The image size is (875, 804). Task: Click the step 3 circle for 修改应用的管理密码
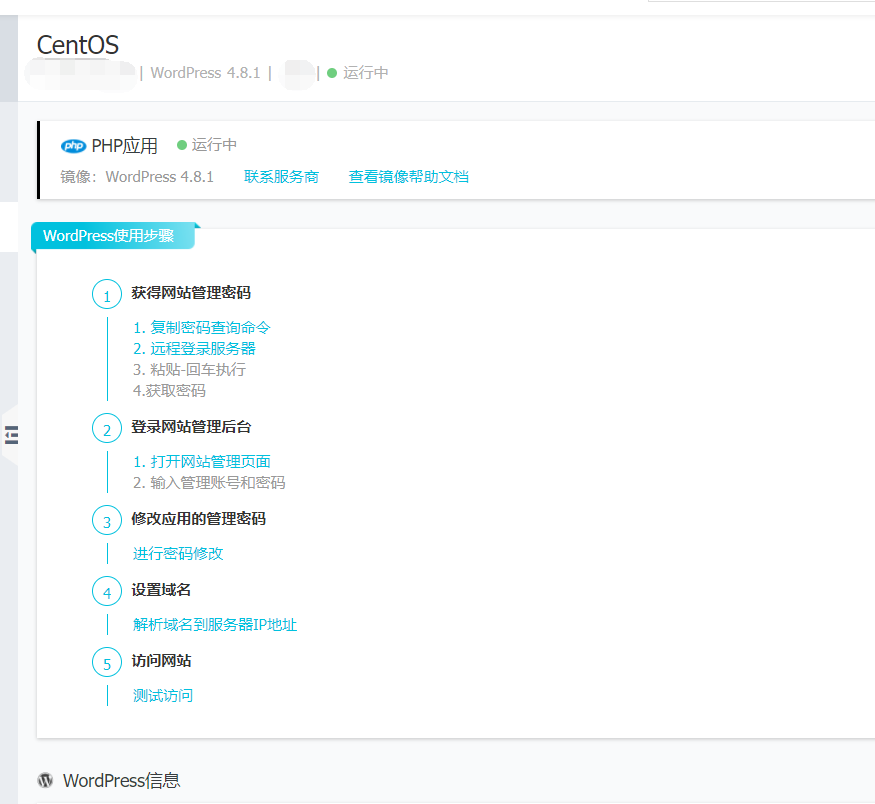coord(107,520)
